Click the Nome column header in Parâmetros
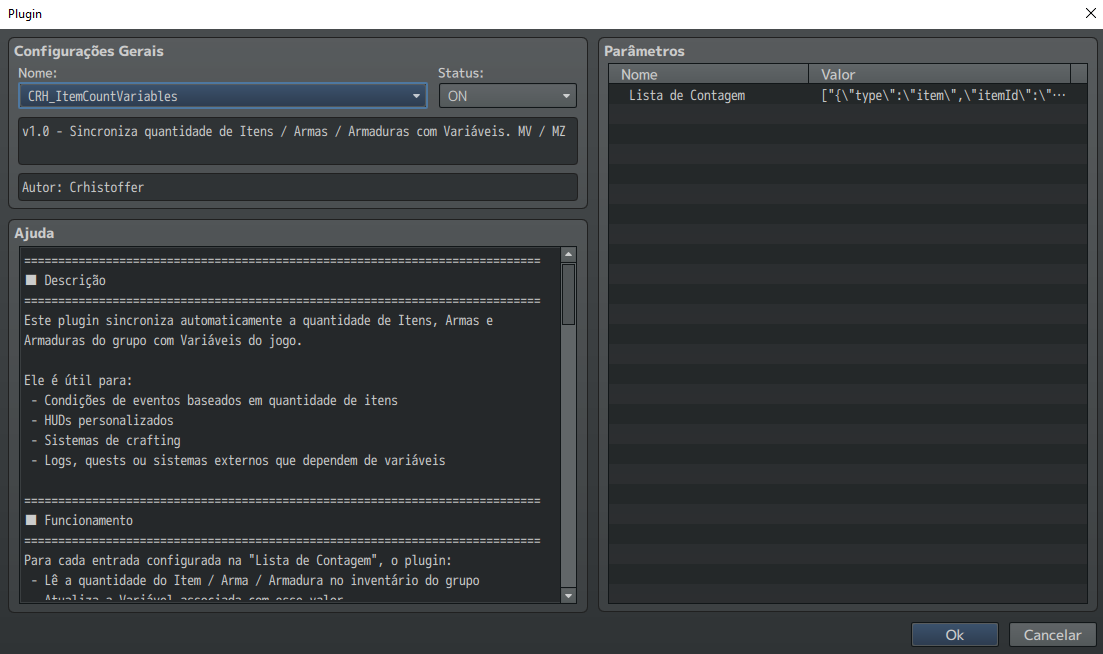Screen dimensions: 1103x654 708,74
